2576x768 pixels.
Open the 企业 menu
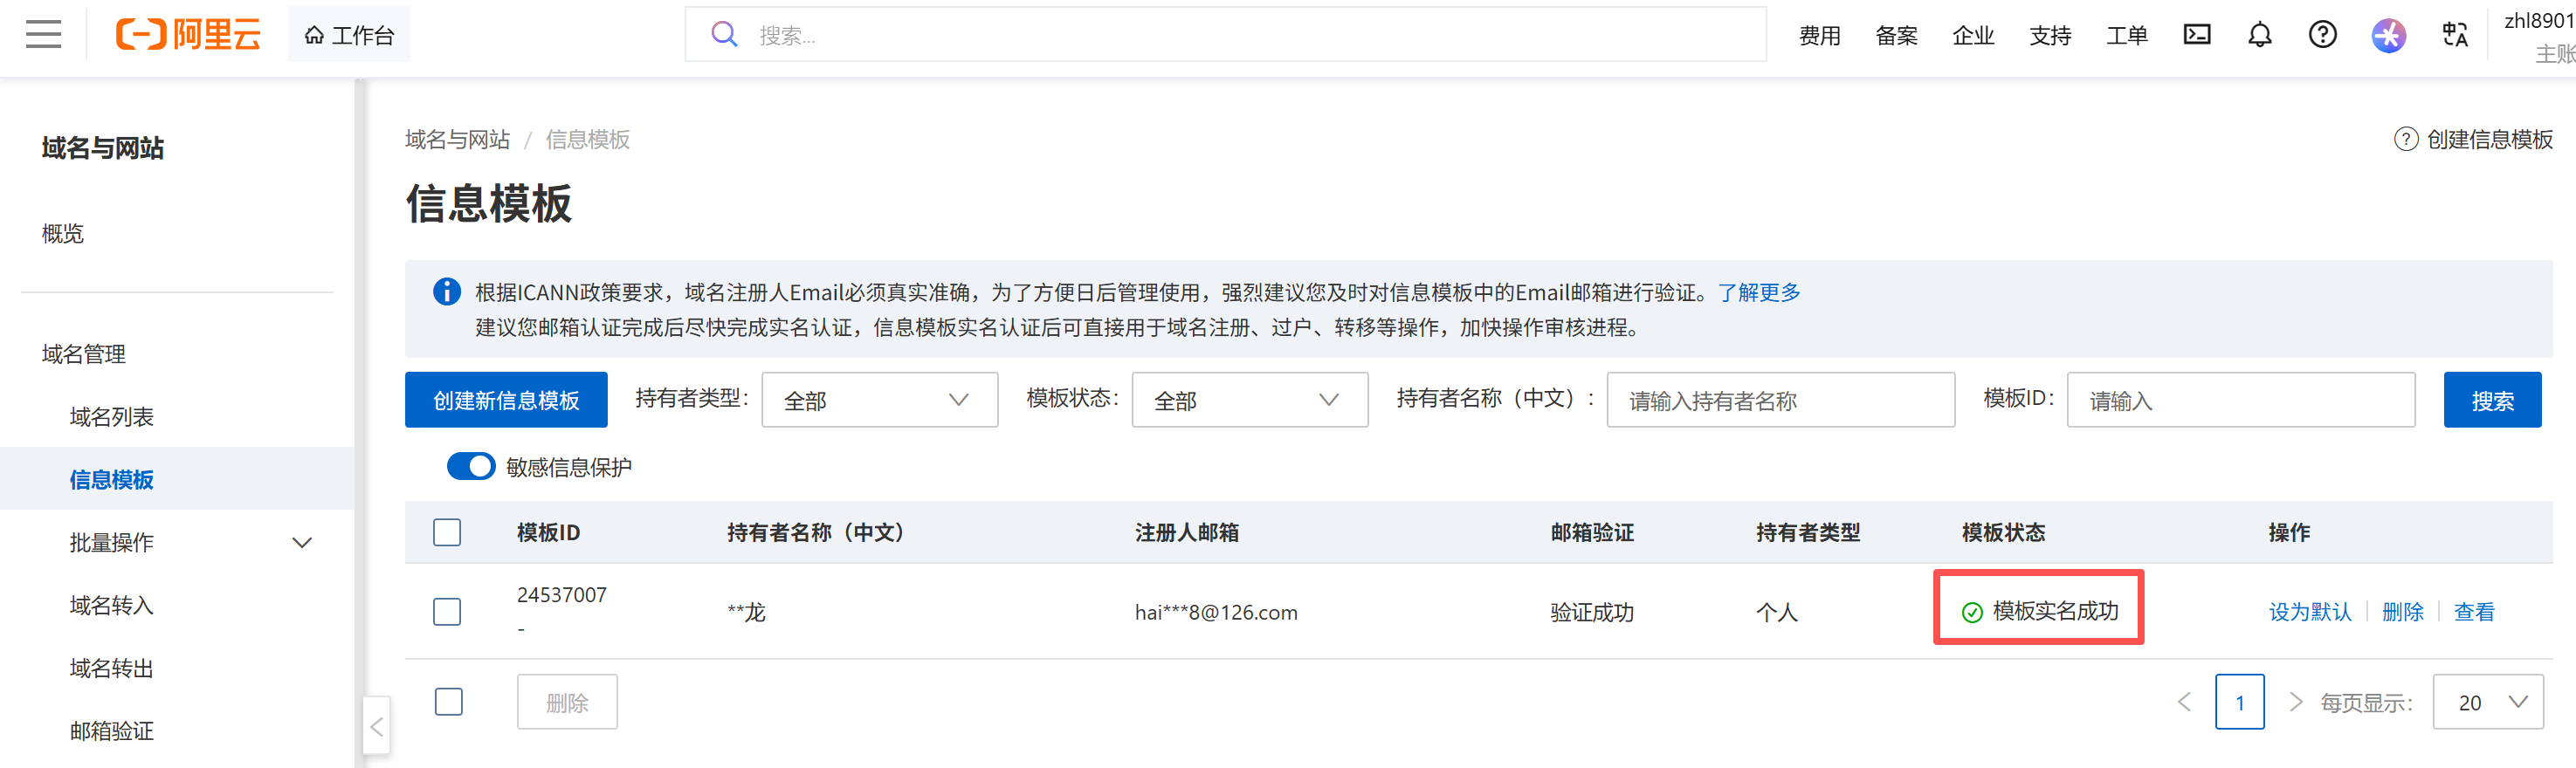[1973, 36]
